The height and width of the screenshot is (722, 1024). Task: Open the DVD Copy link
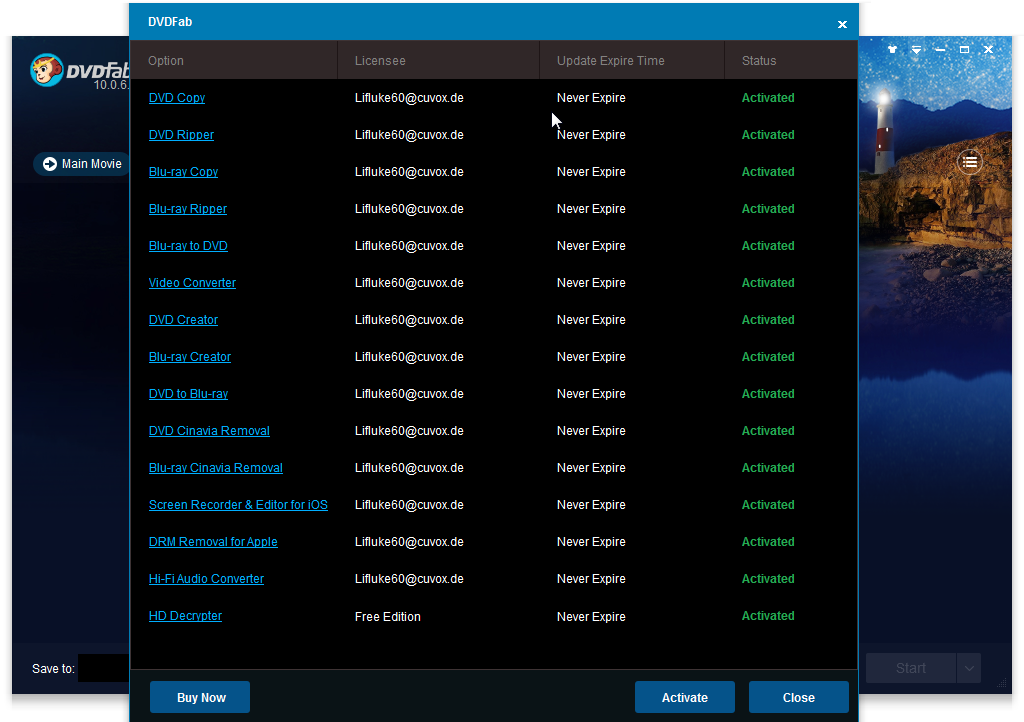click(176, 97)
